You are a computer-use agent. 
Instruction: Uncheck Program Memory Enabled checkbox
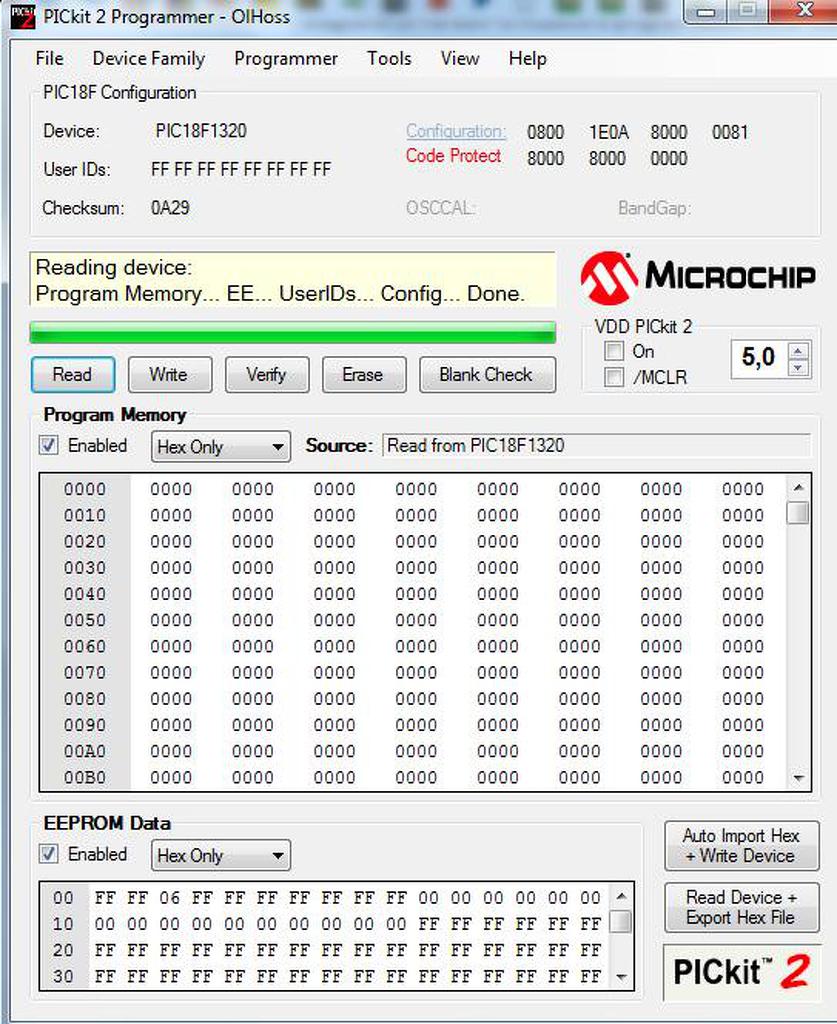48,445
